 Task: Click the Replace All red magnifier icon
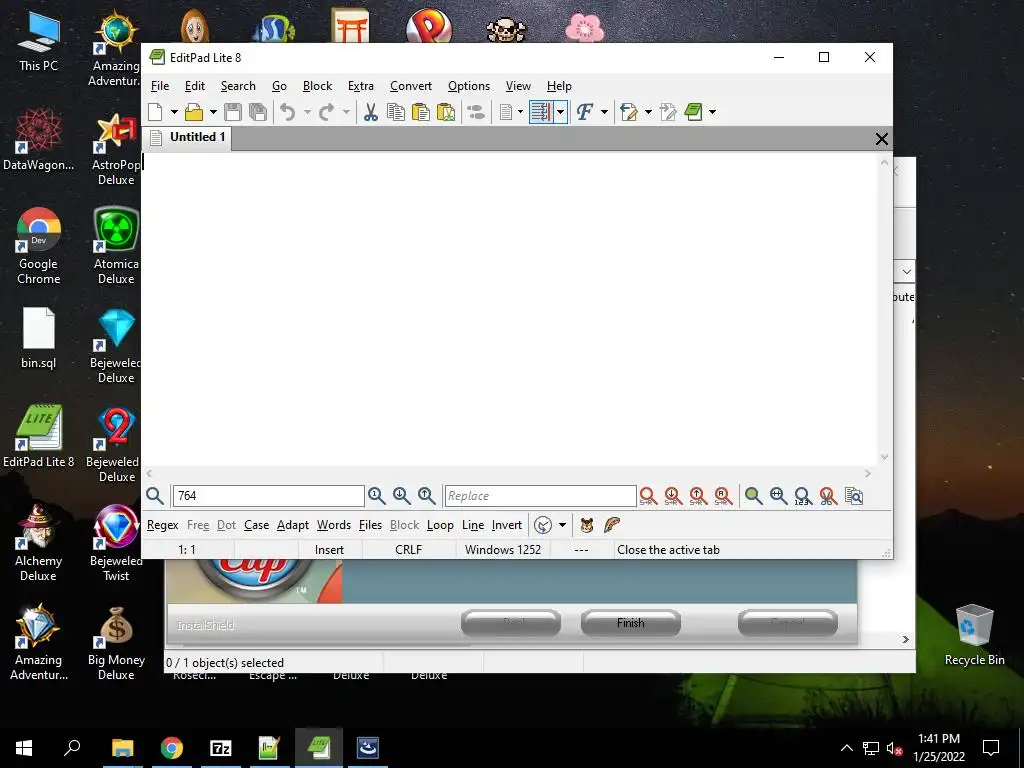point(723,496)
